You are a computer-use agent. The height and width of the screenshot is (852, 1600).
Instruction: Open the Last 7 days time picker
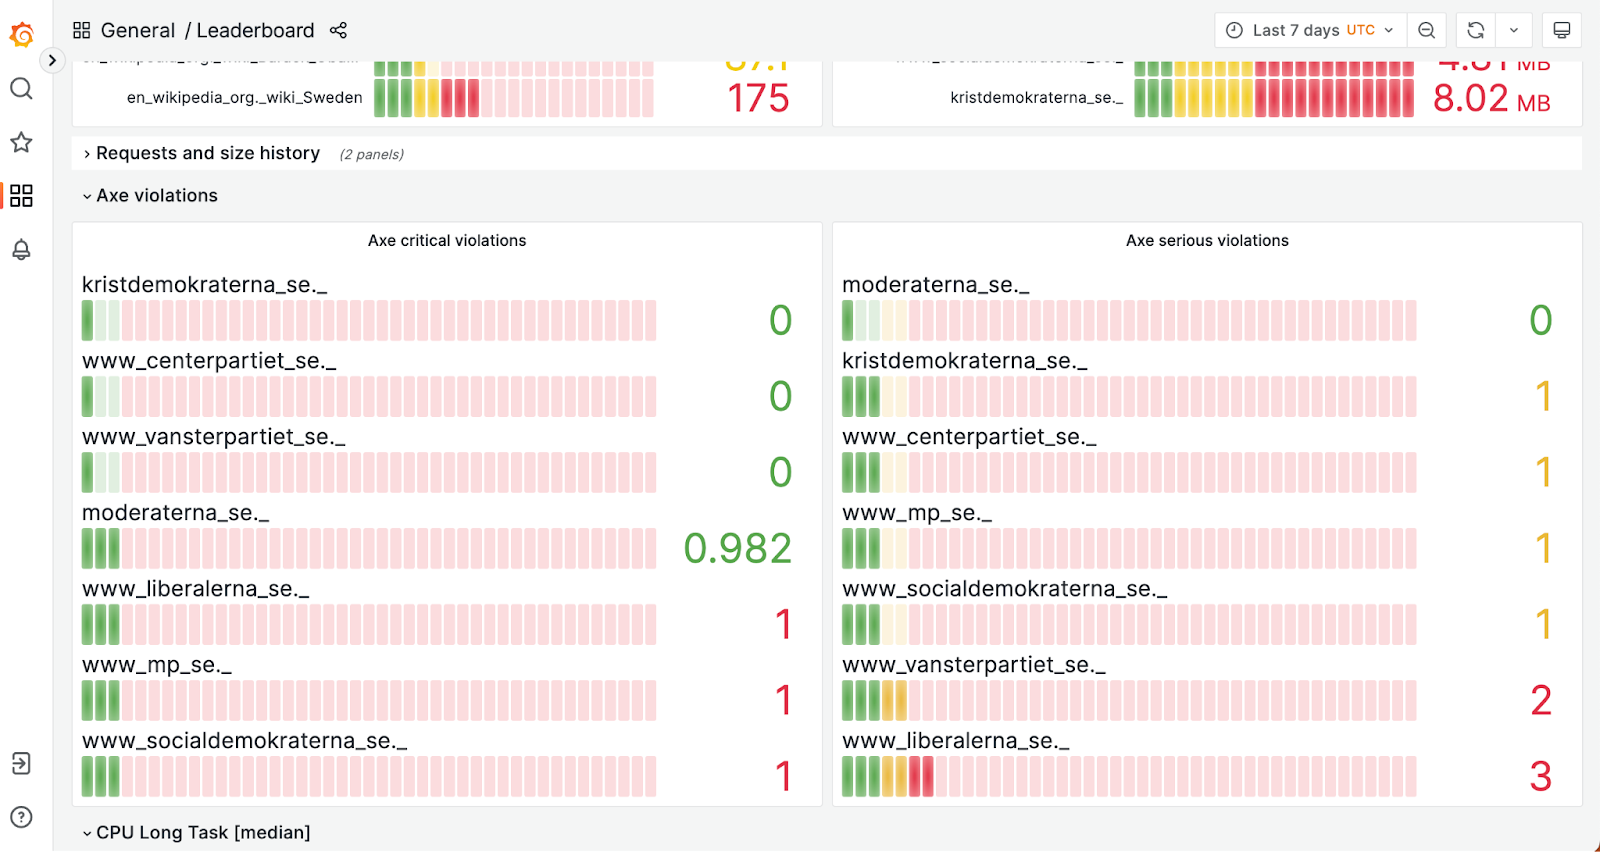pyautogui.click(x=1311, y=31)
